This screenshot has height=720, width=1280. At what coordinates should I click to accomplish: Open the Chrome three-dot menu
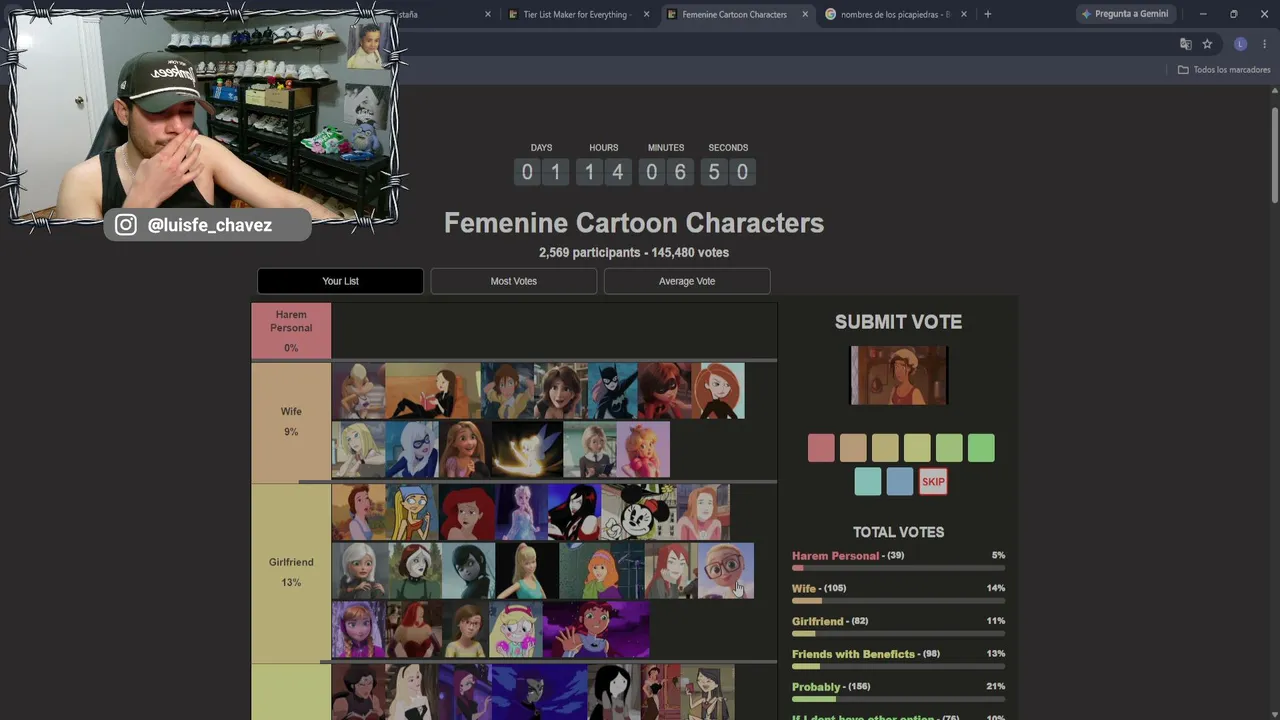pos(1265,44)
